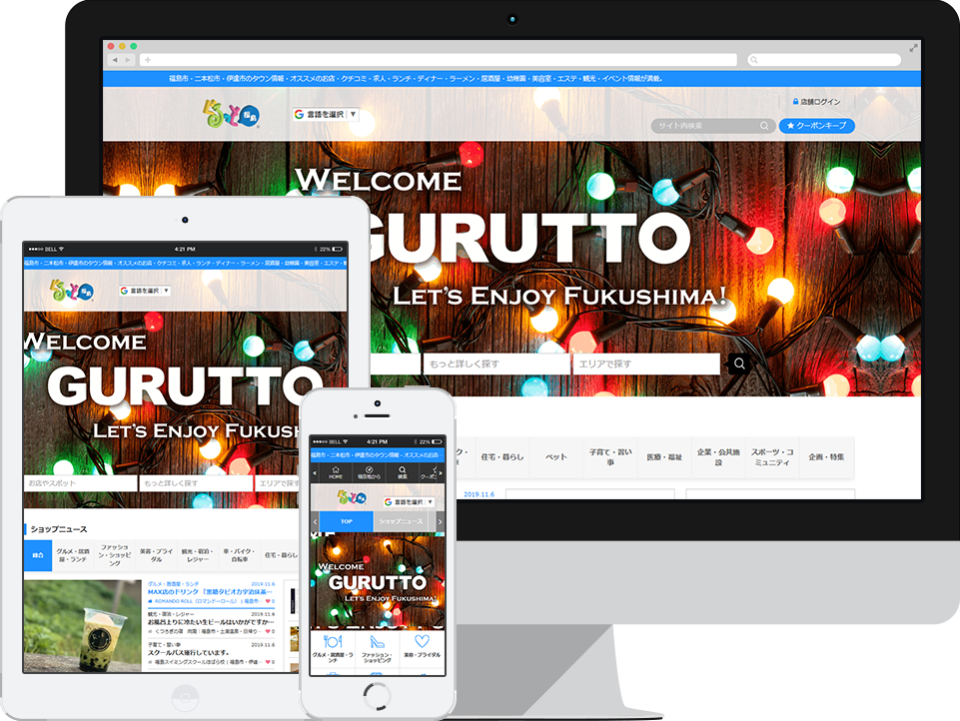This screenshot has width=960, height=721.
Task: Select the blue 総合 tab on the tablet
Action: [38, 555]
